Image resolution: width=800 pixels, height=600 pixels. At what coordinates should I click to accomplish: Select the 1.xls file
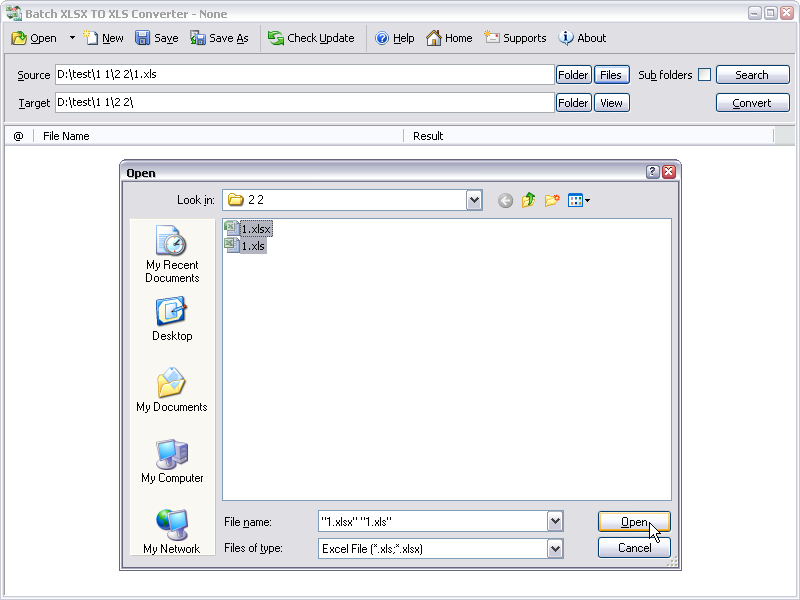coord(245,246)
